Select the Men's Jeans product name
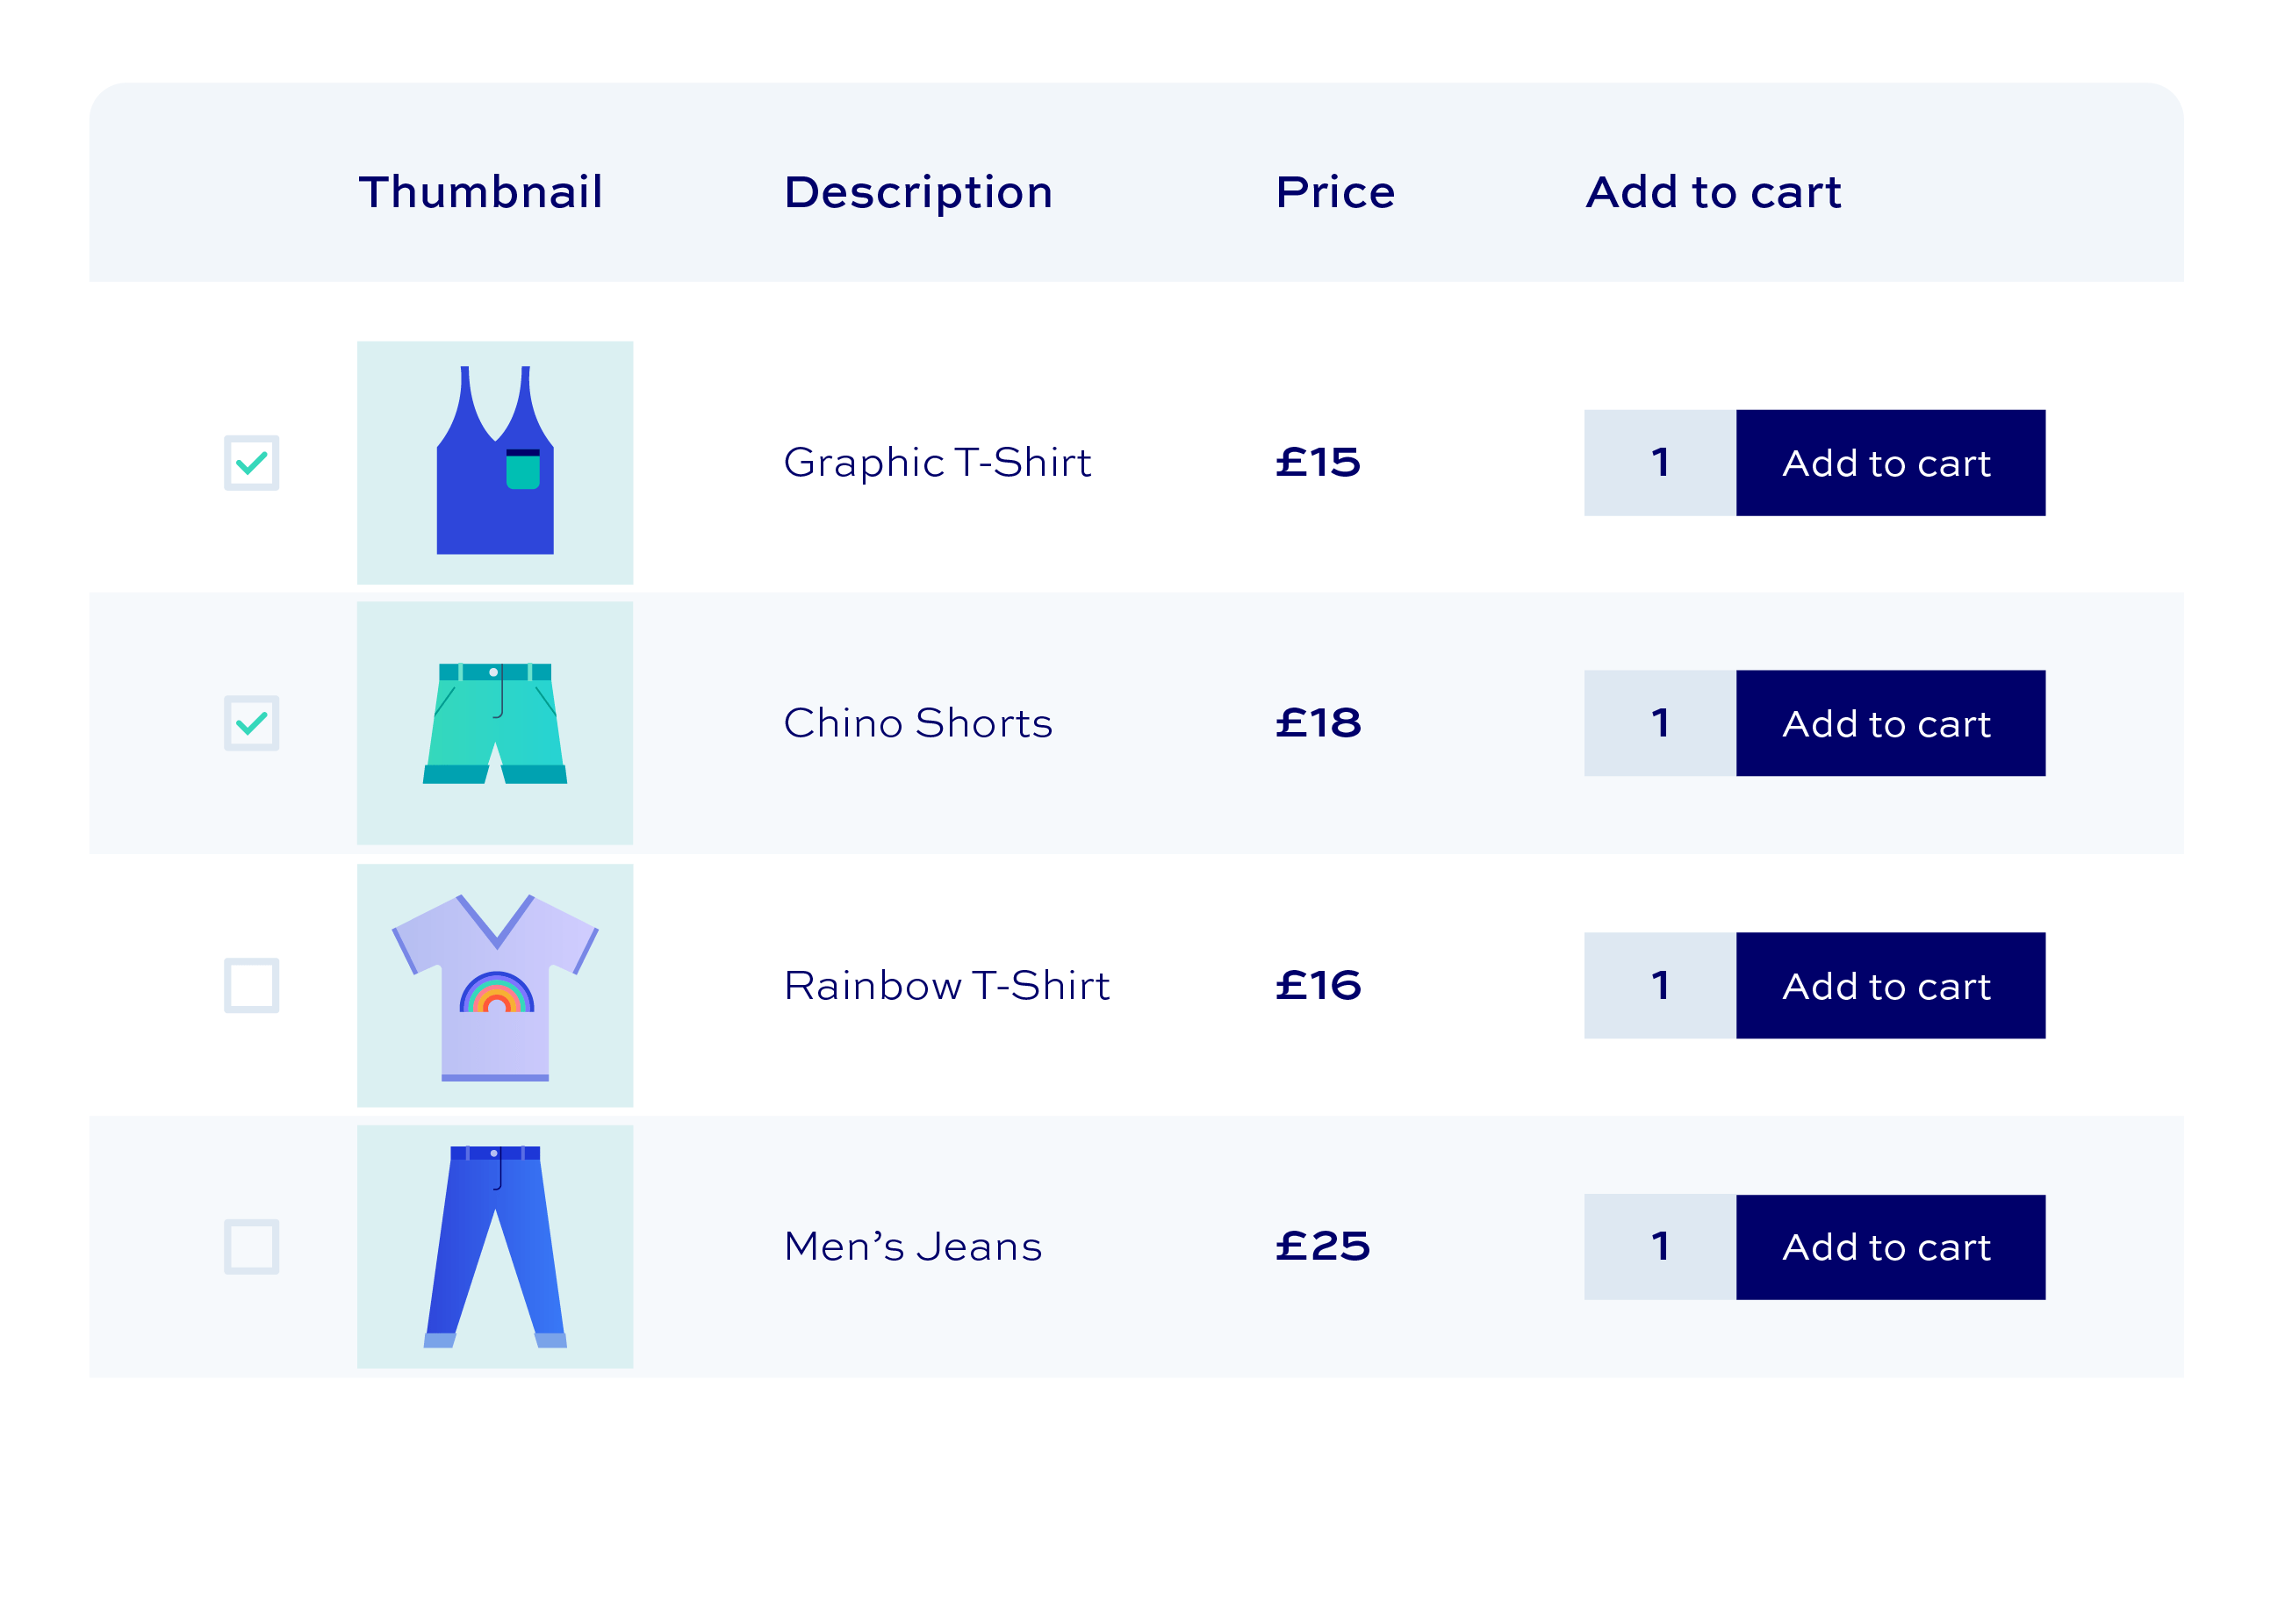This screenshot has width=2285, height=1624. tap(913, 1247)
